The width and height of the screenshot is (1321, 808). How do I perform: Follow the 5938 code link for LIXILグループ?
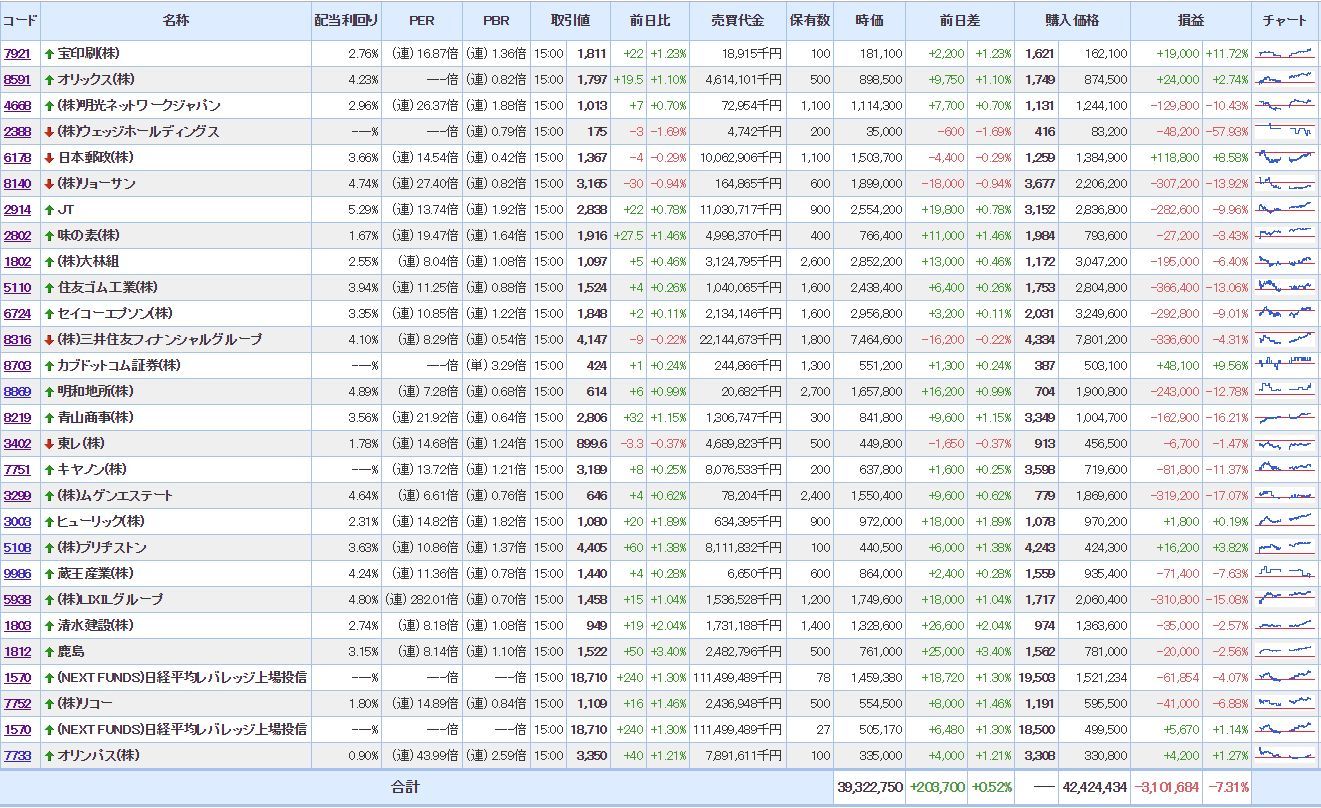(x=17, y=600)
